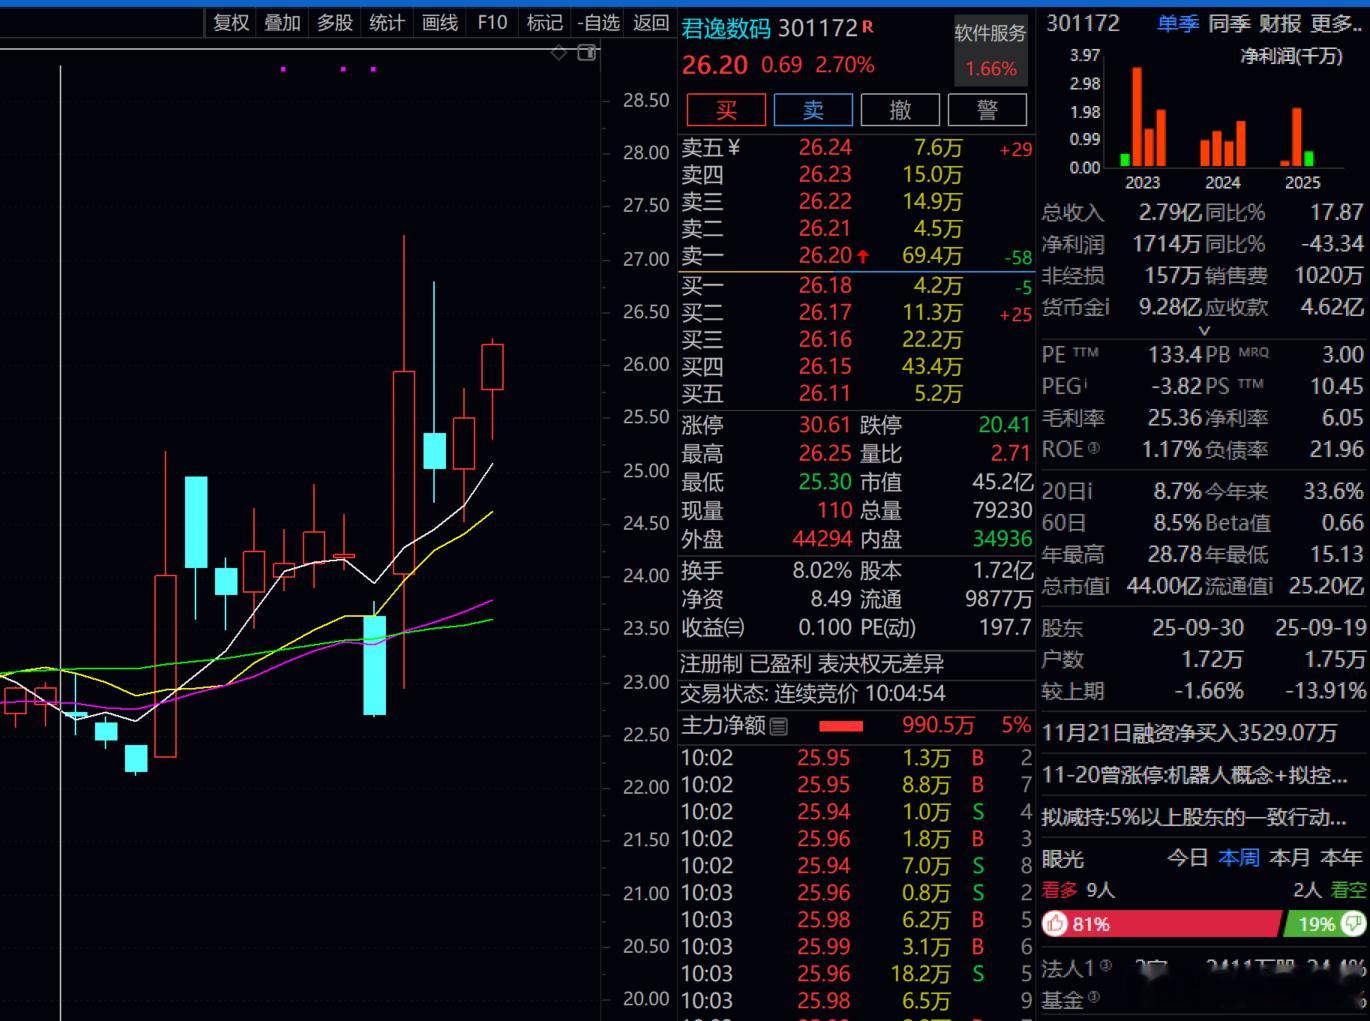Viewport: 1370px width, 1021px height.
Task: Click the 跌停 limit-down price 20.41
Action: click(x=1004, y=425)
